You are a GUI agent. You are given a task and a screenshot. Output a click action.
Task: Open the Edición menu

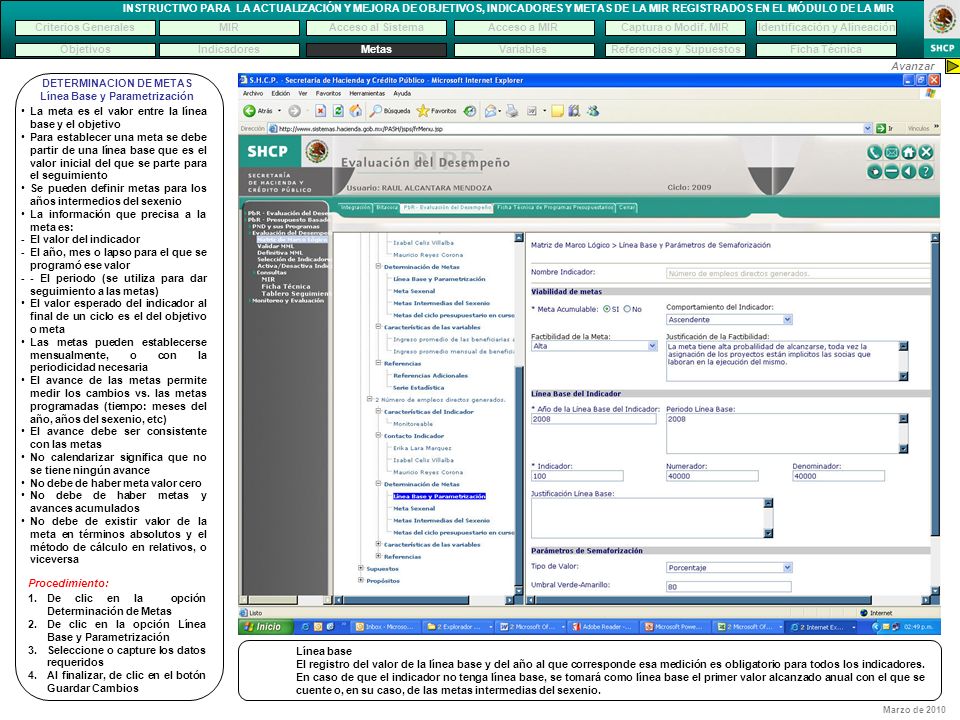click(x=281, y=94)
